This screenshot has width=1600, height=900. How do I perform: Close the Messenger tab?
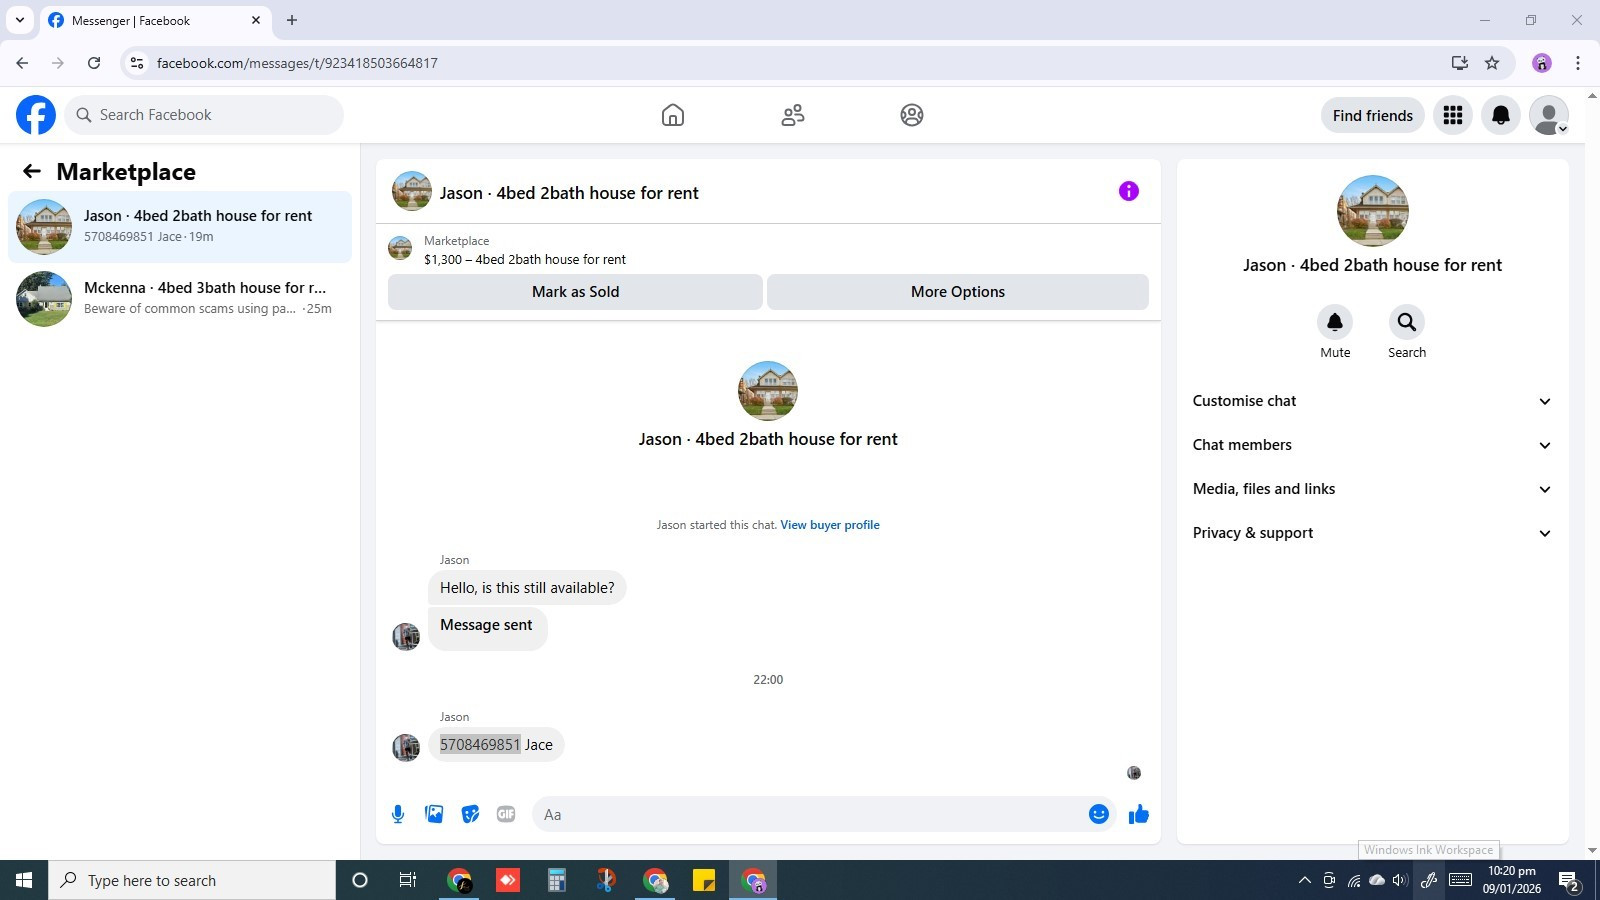(x=256, y=20)
